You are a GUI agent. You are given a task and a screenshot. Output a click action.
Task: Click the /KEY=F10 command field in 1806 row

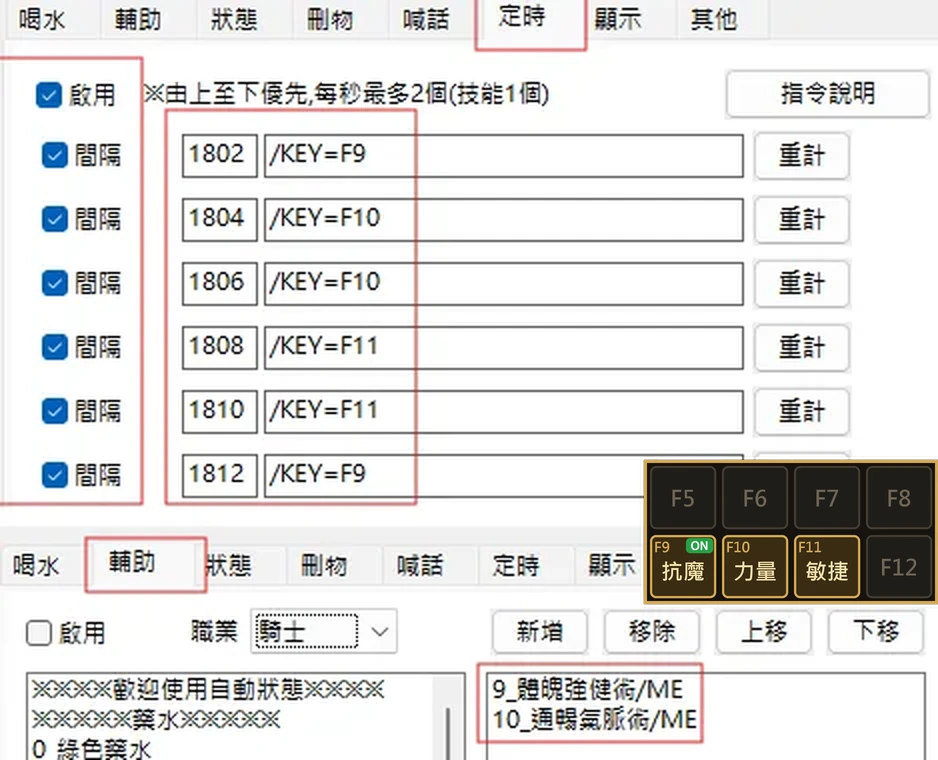504,284
